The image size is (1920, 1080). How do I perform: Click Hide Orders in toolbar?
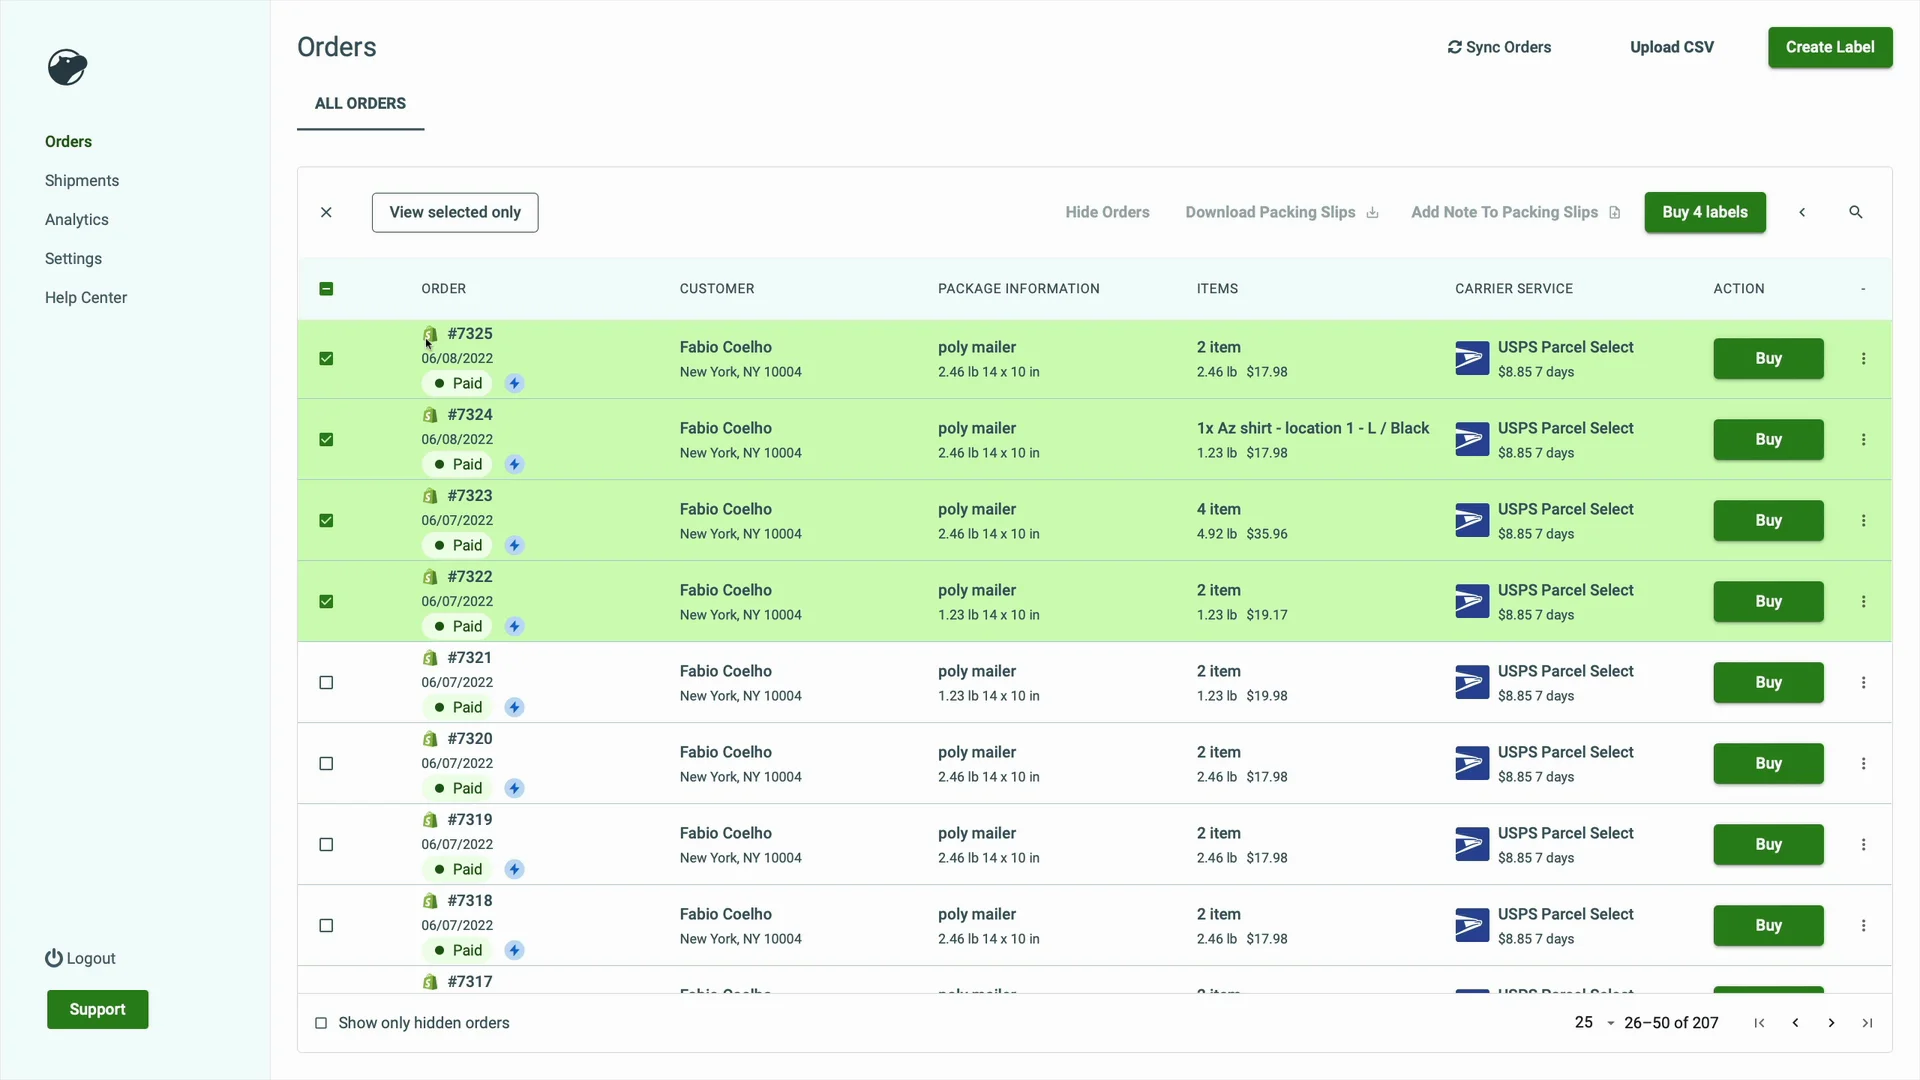pyautogui.click(x=1107, y=212)
